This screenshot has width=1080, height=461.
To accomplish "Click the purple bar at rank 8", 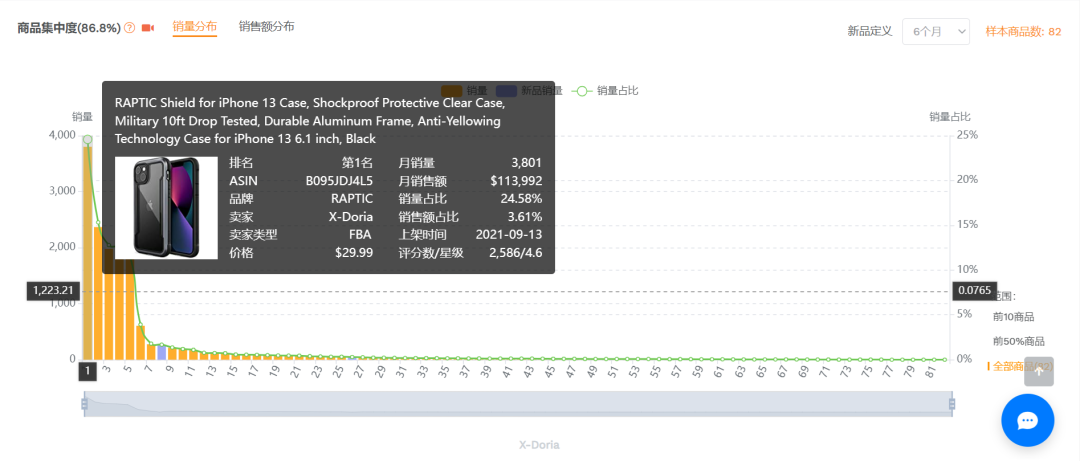I will 161,353.
